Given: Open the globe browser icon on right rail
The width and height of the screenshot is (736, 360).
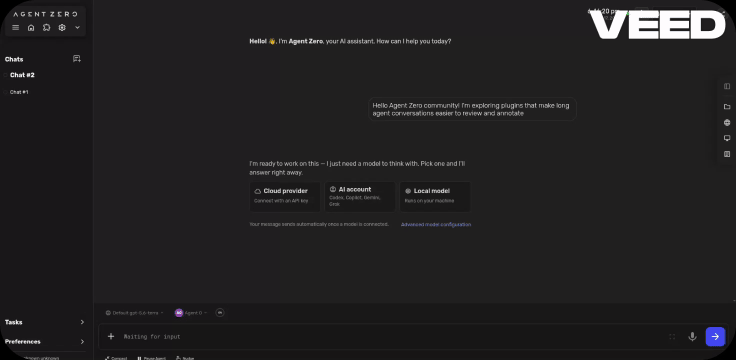Looking at the screenshot, I should point(727,123).
